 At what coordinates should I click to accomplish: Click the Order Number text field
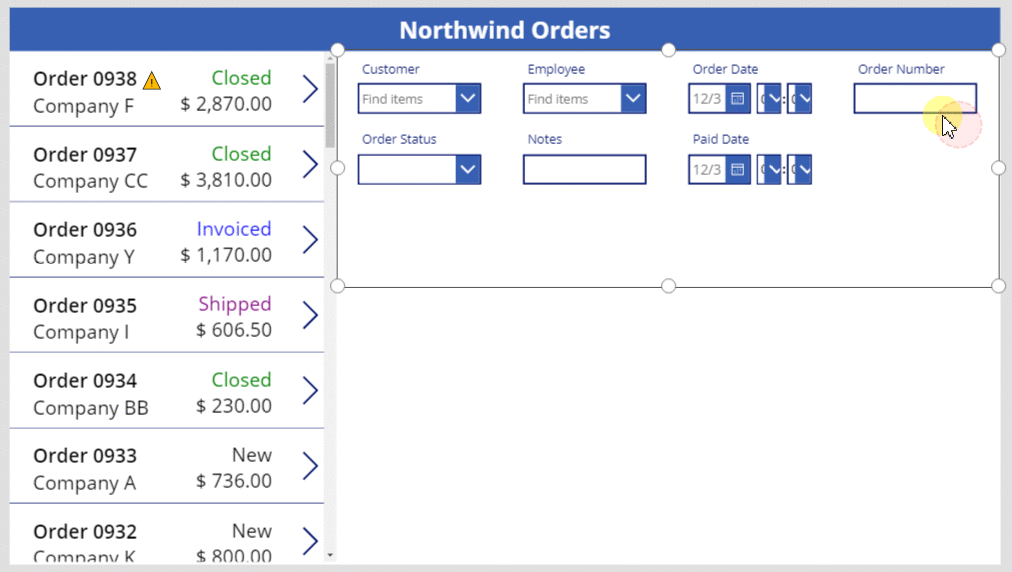[x=914, y=99]
